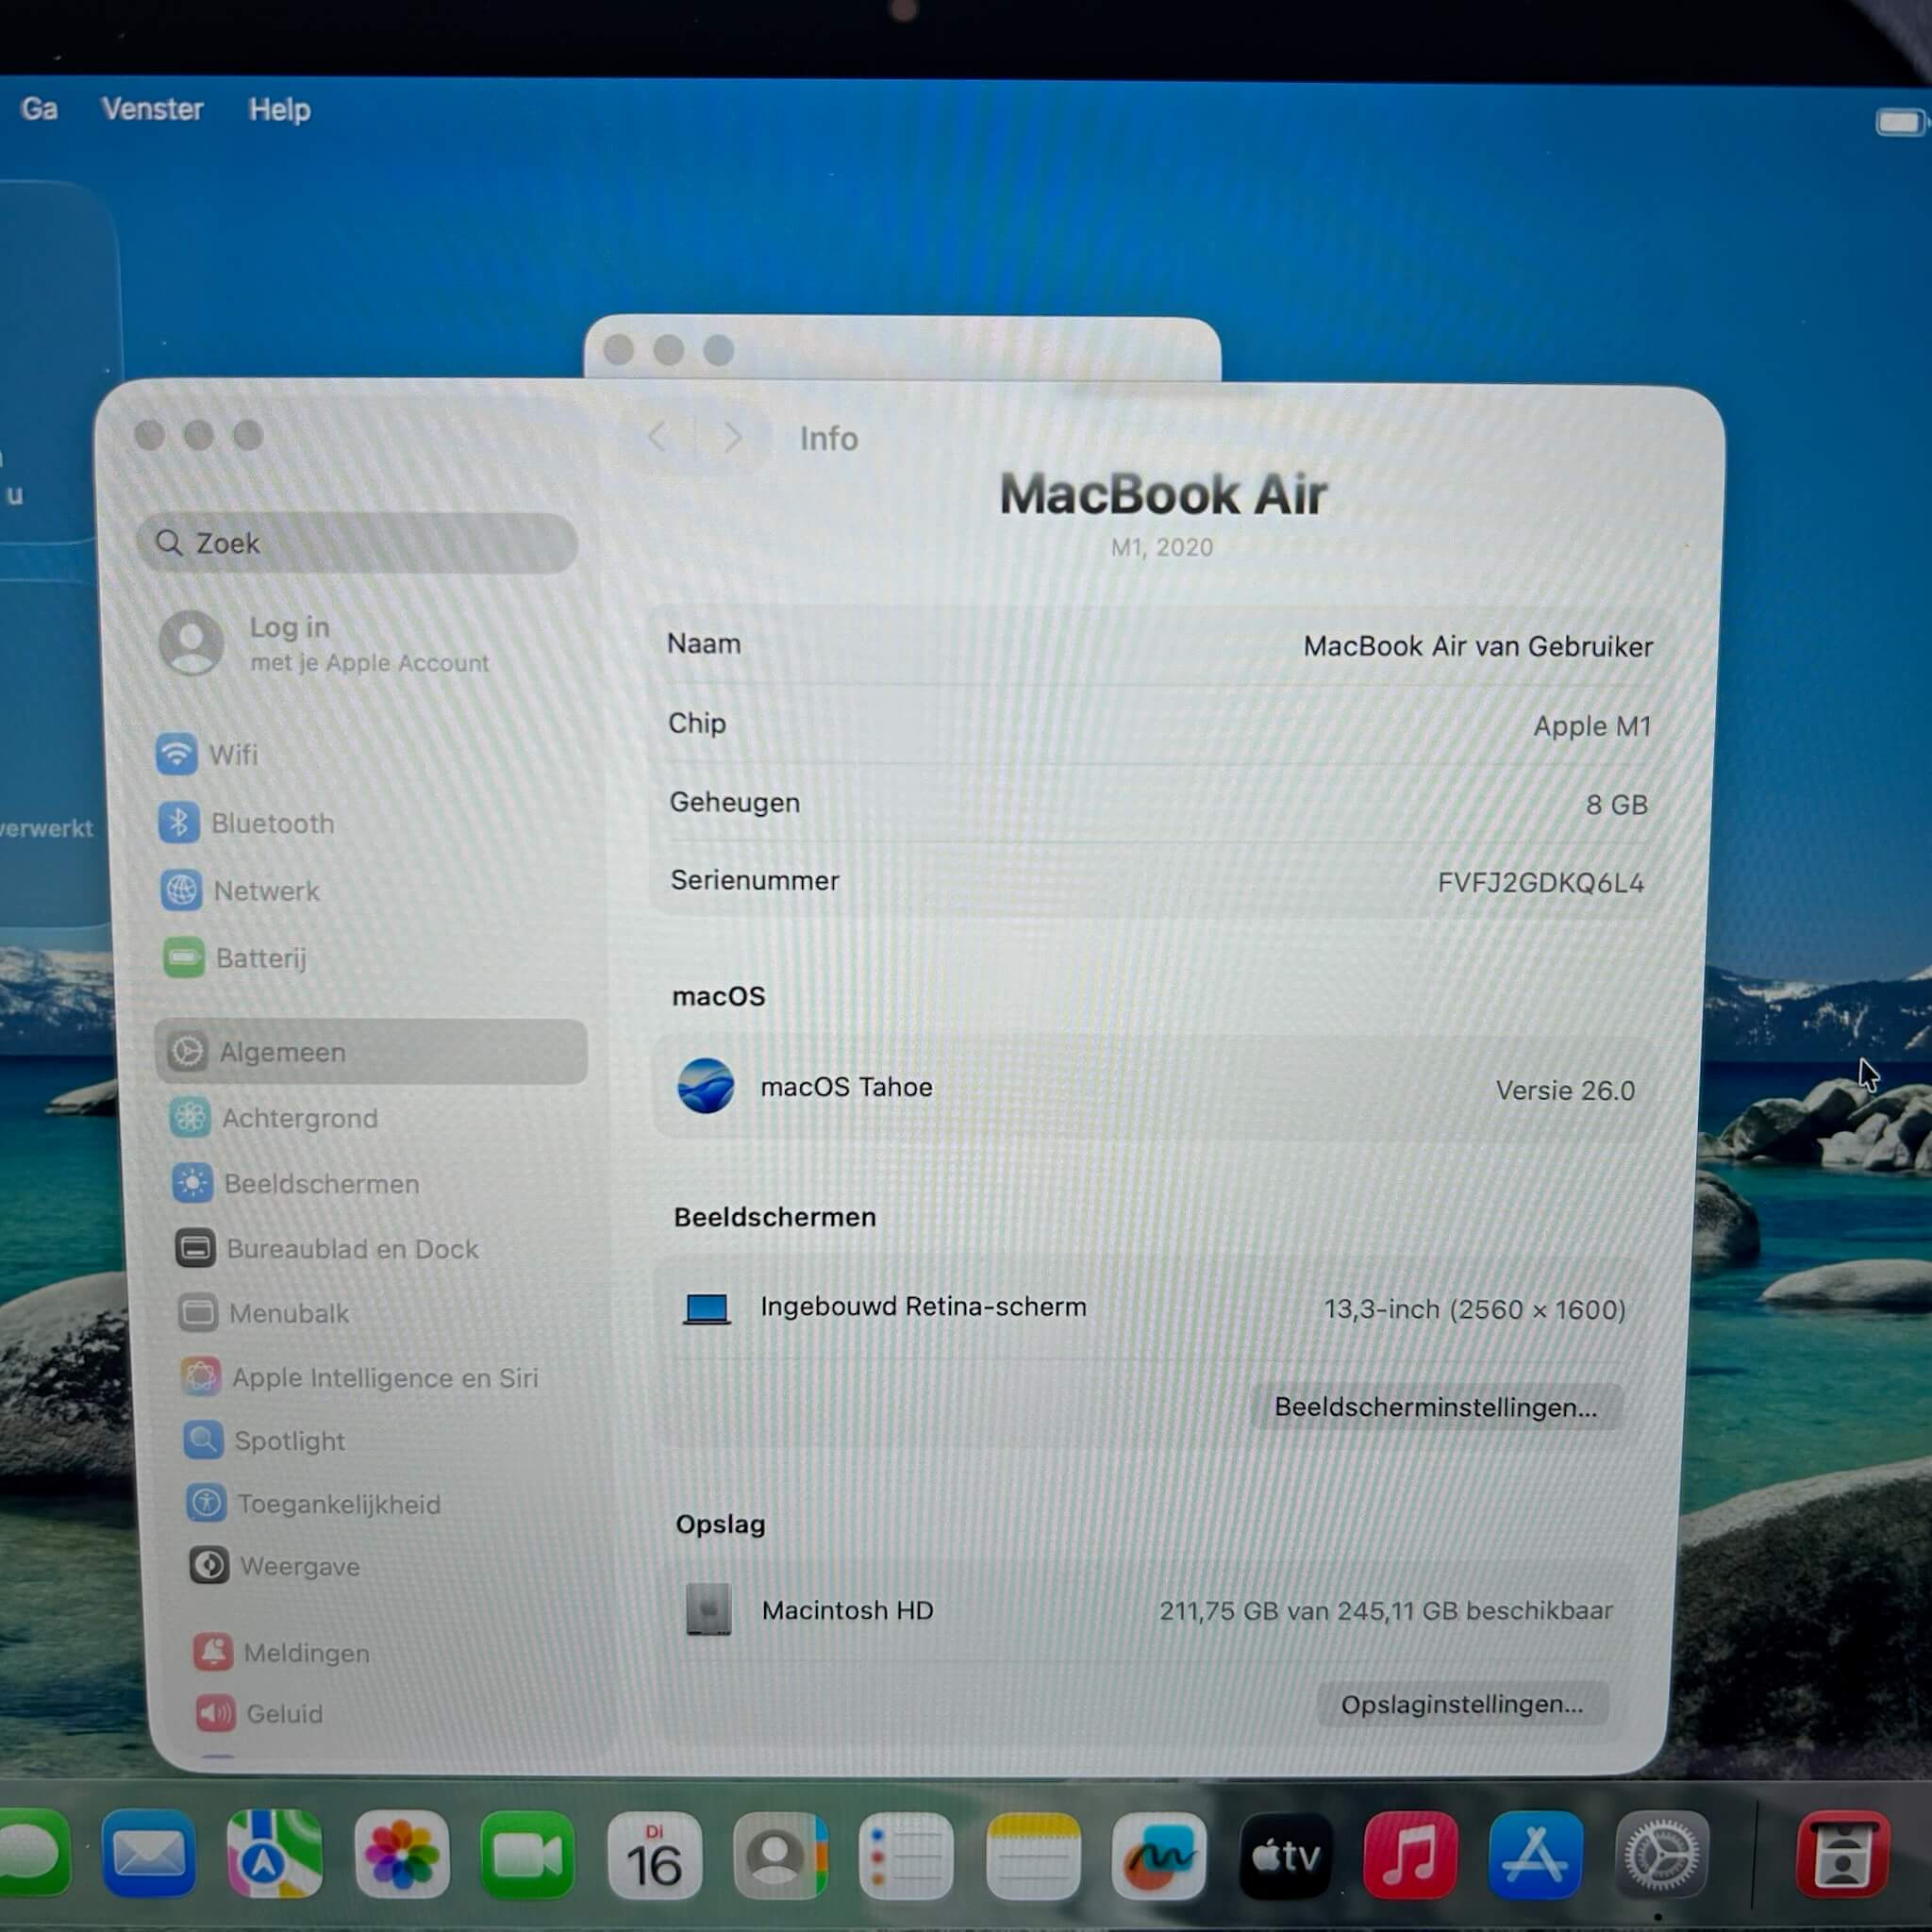Open Menubalk settings in sidebar
The image size is (1932, 1932).
264,1312
